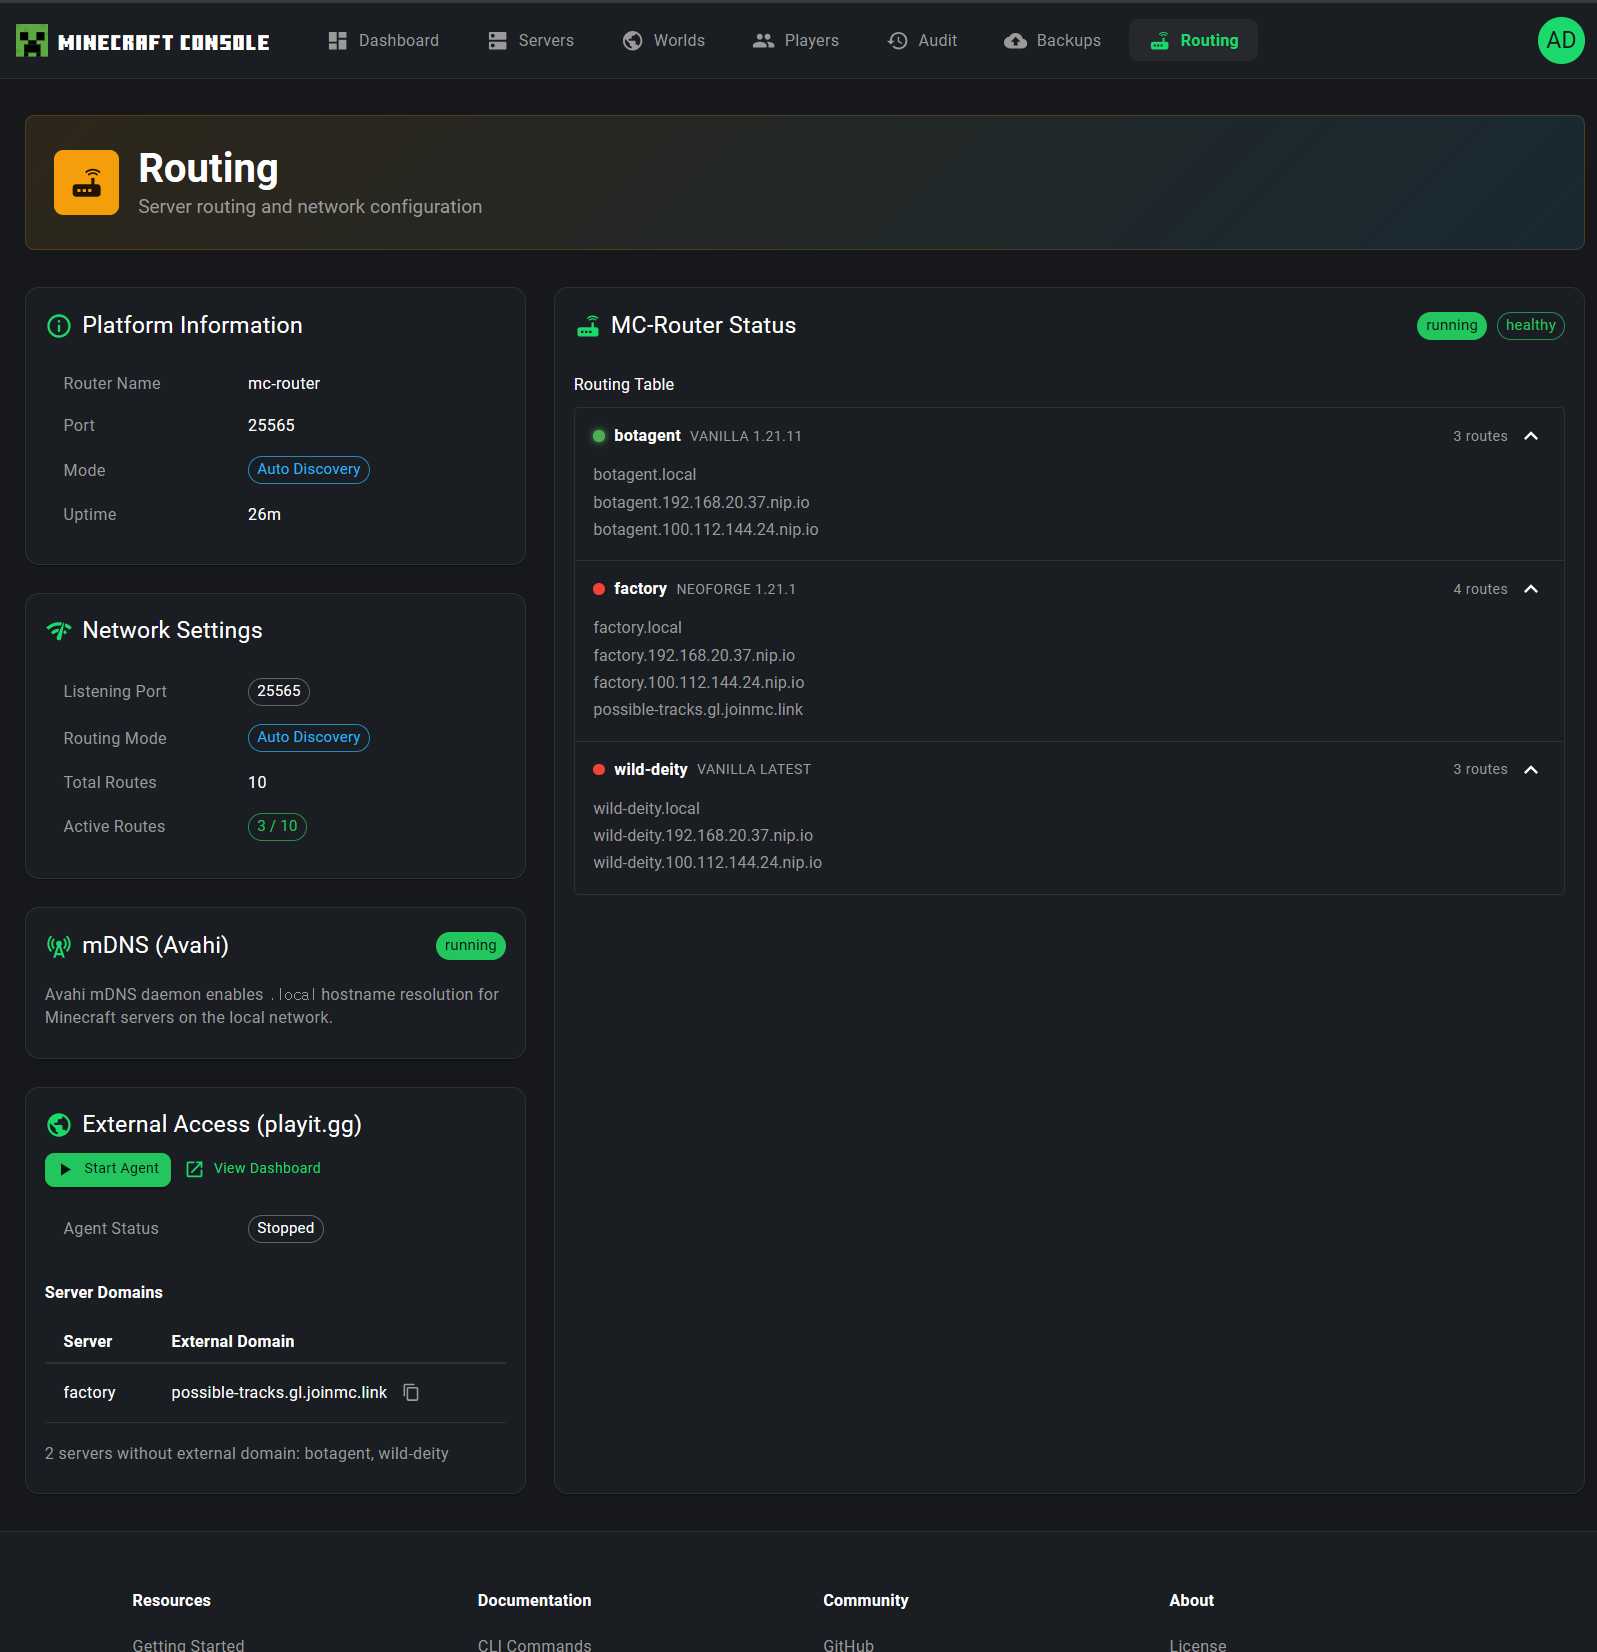Open the GitHub footer link
The height and width of the screenshot is (1652, 1597).
coord(848,1645)
